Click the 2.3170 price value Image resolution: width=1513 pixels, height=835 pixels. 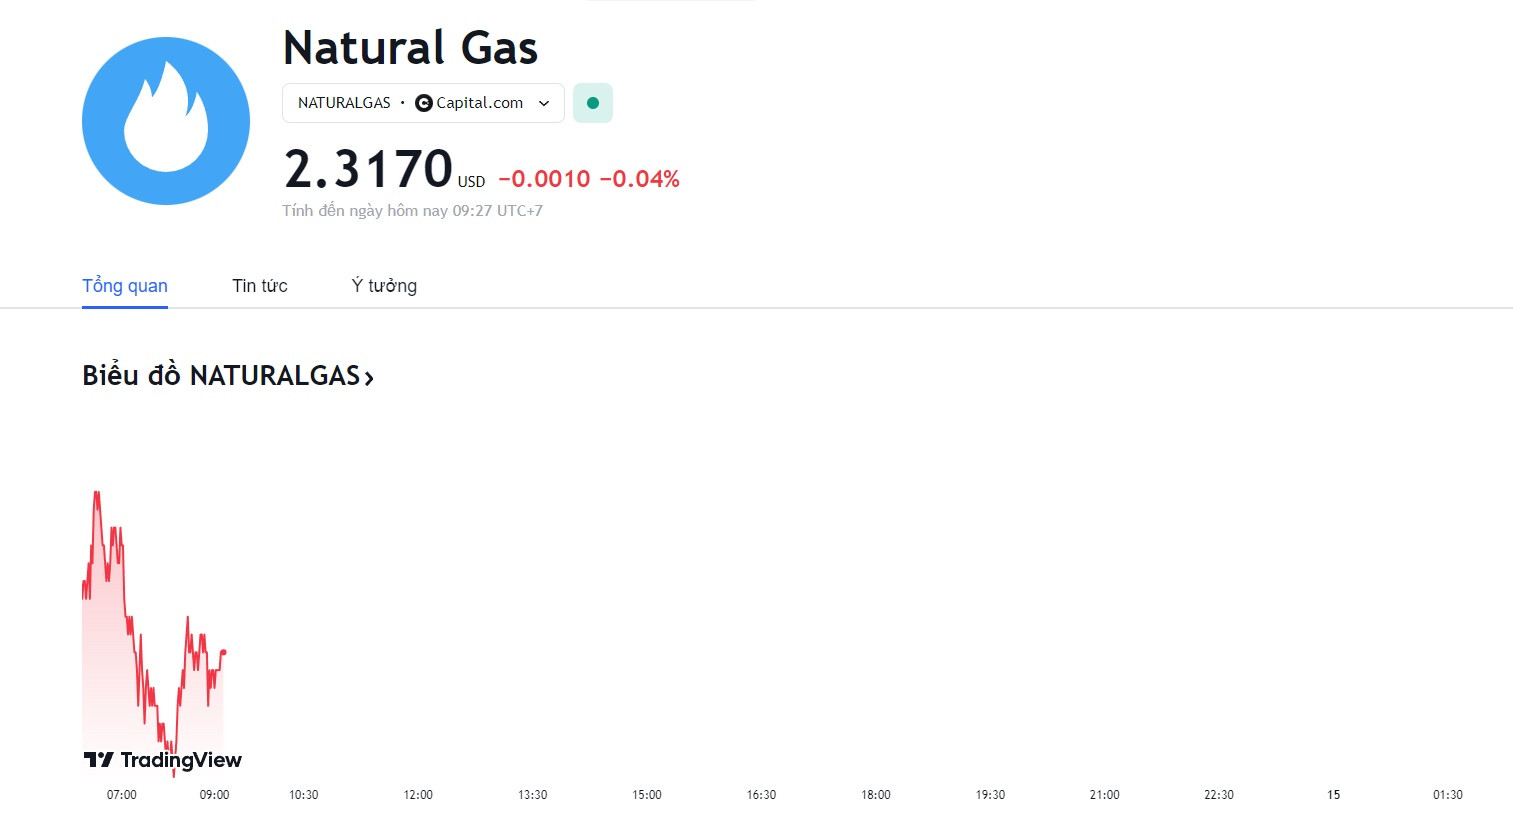click(368, 169)
